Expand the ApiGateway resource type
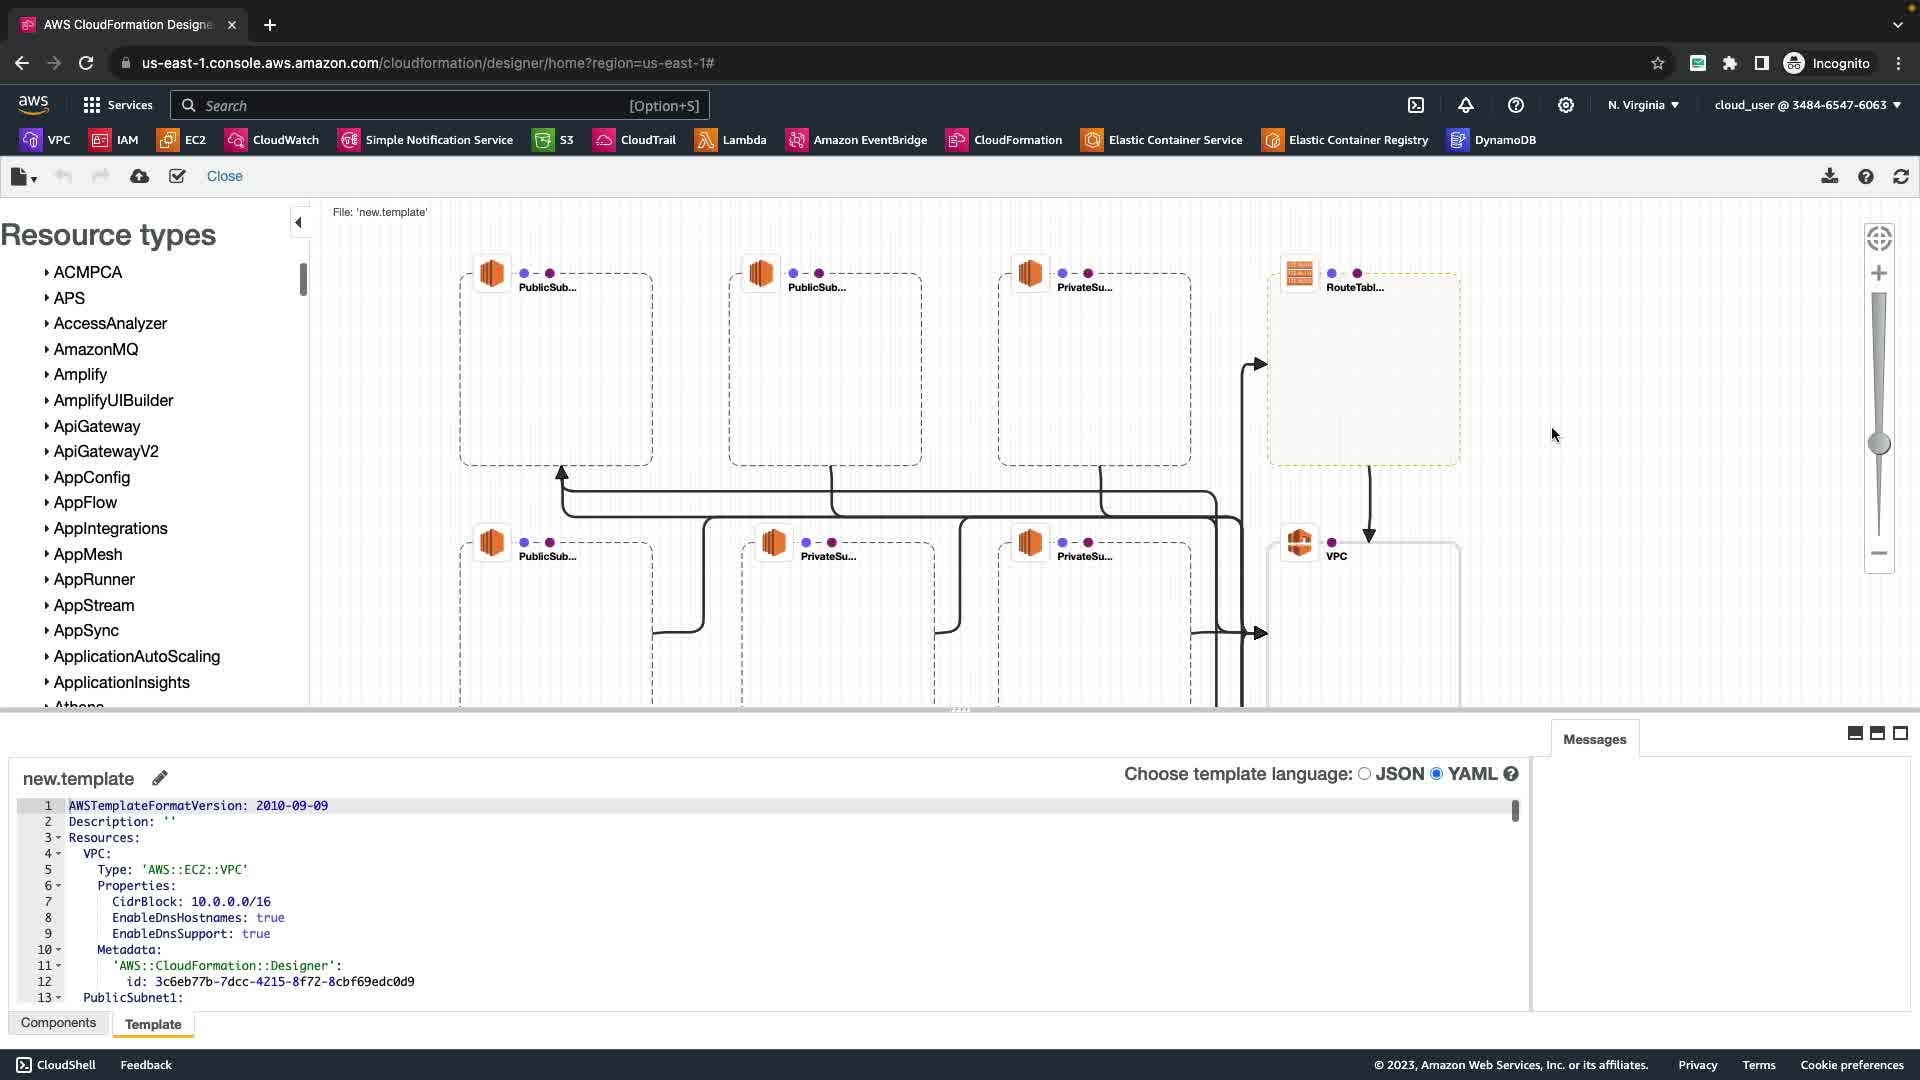 96,426
